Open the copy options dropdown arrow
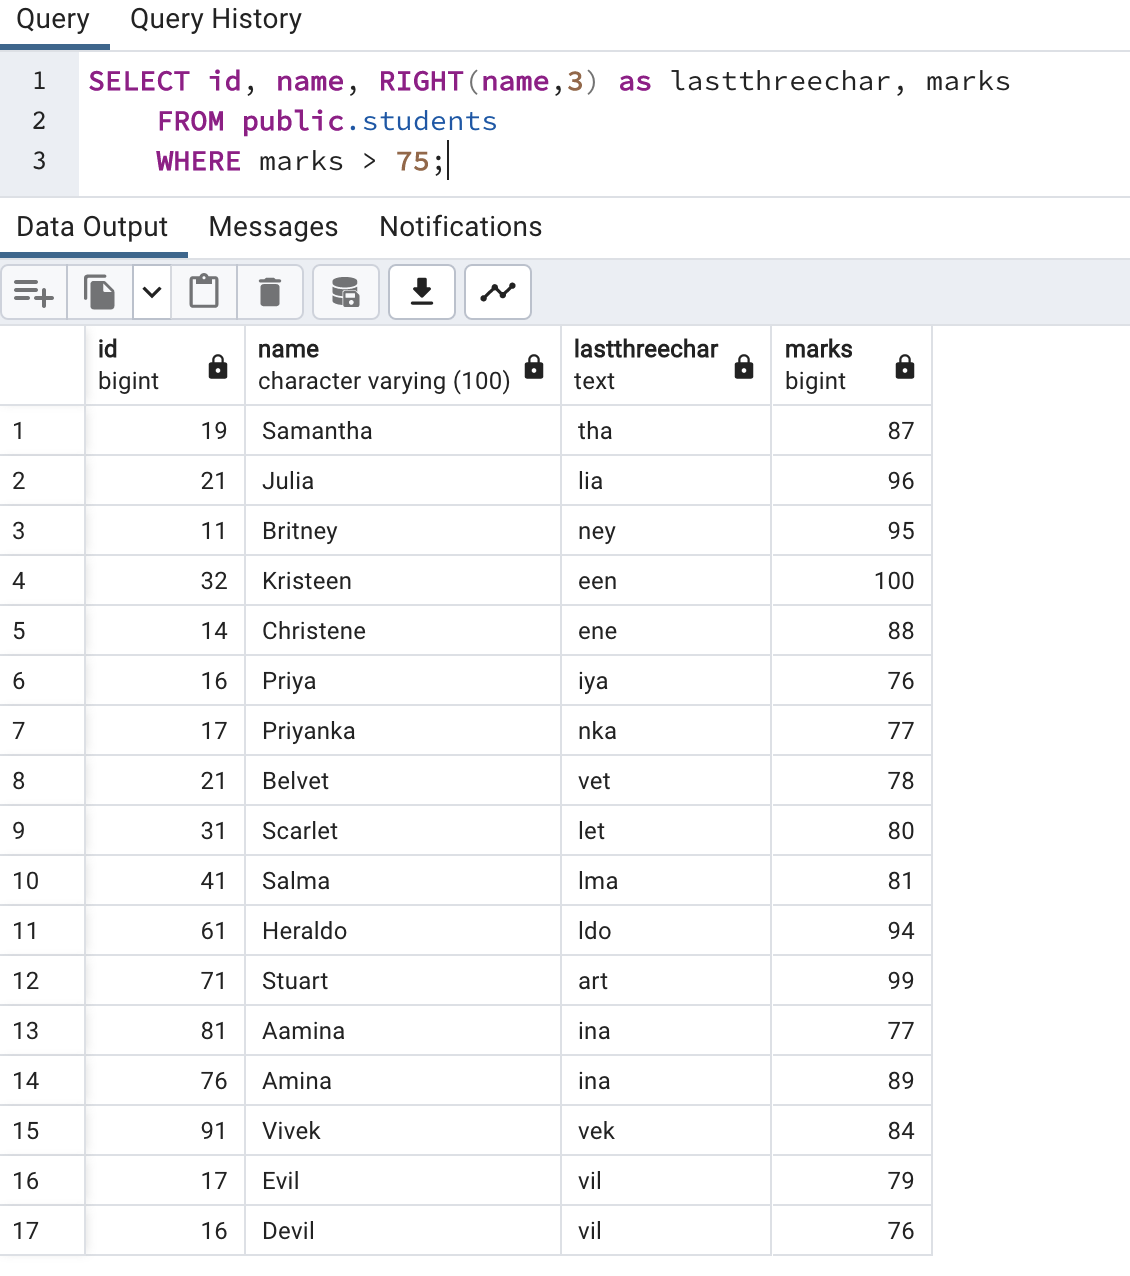 pyautogui.click(x=152, y=292)
